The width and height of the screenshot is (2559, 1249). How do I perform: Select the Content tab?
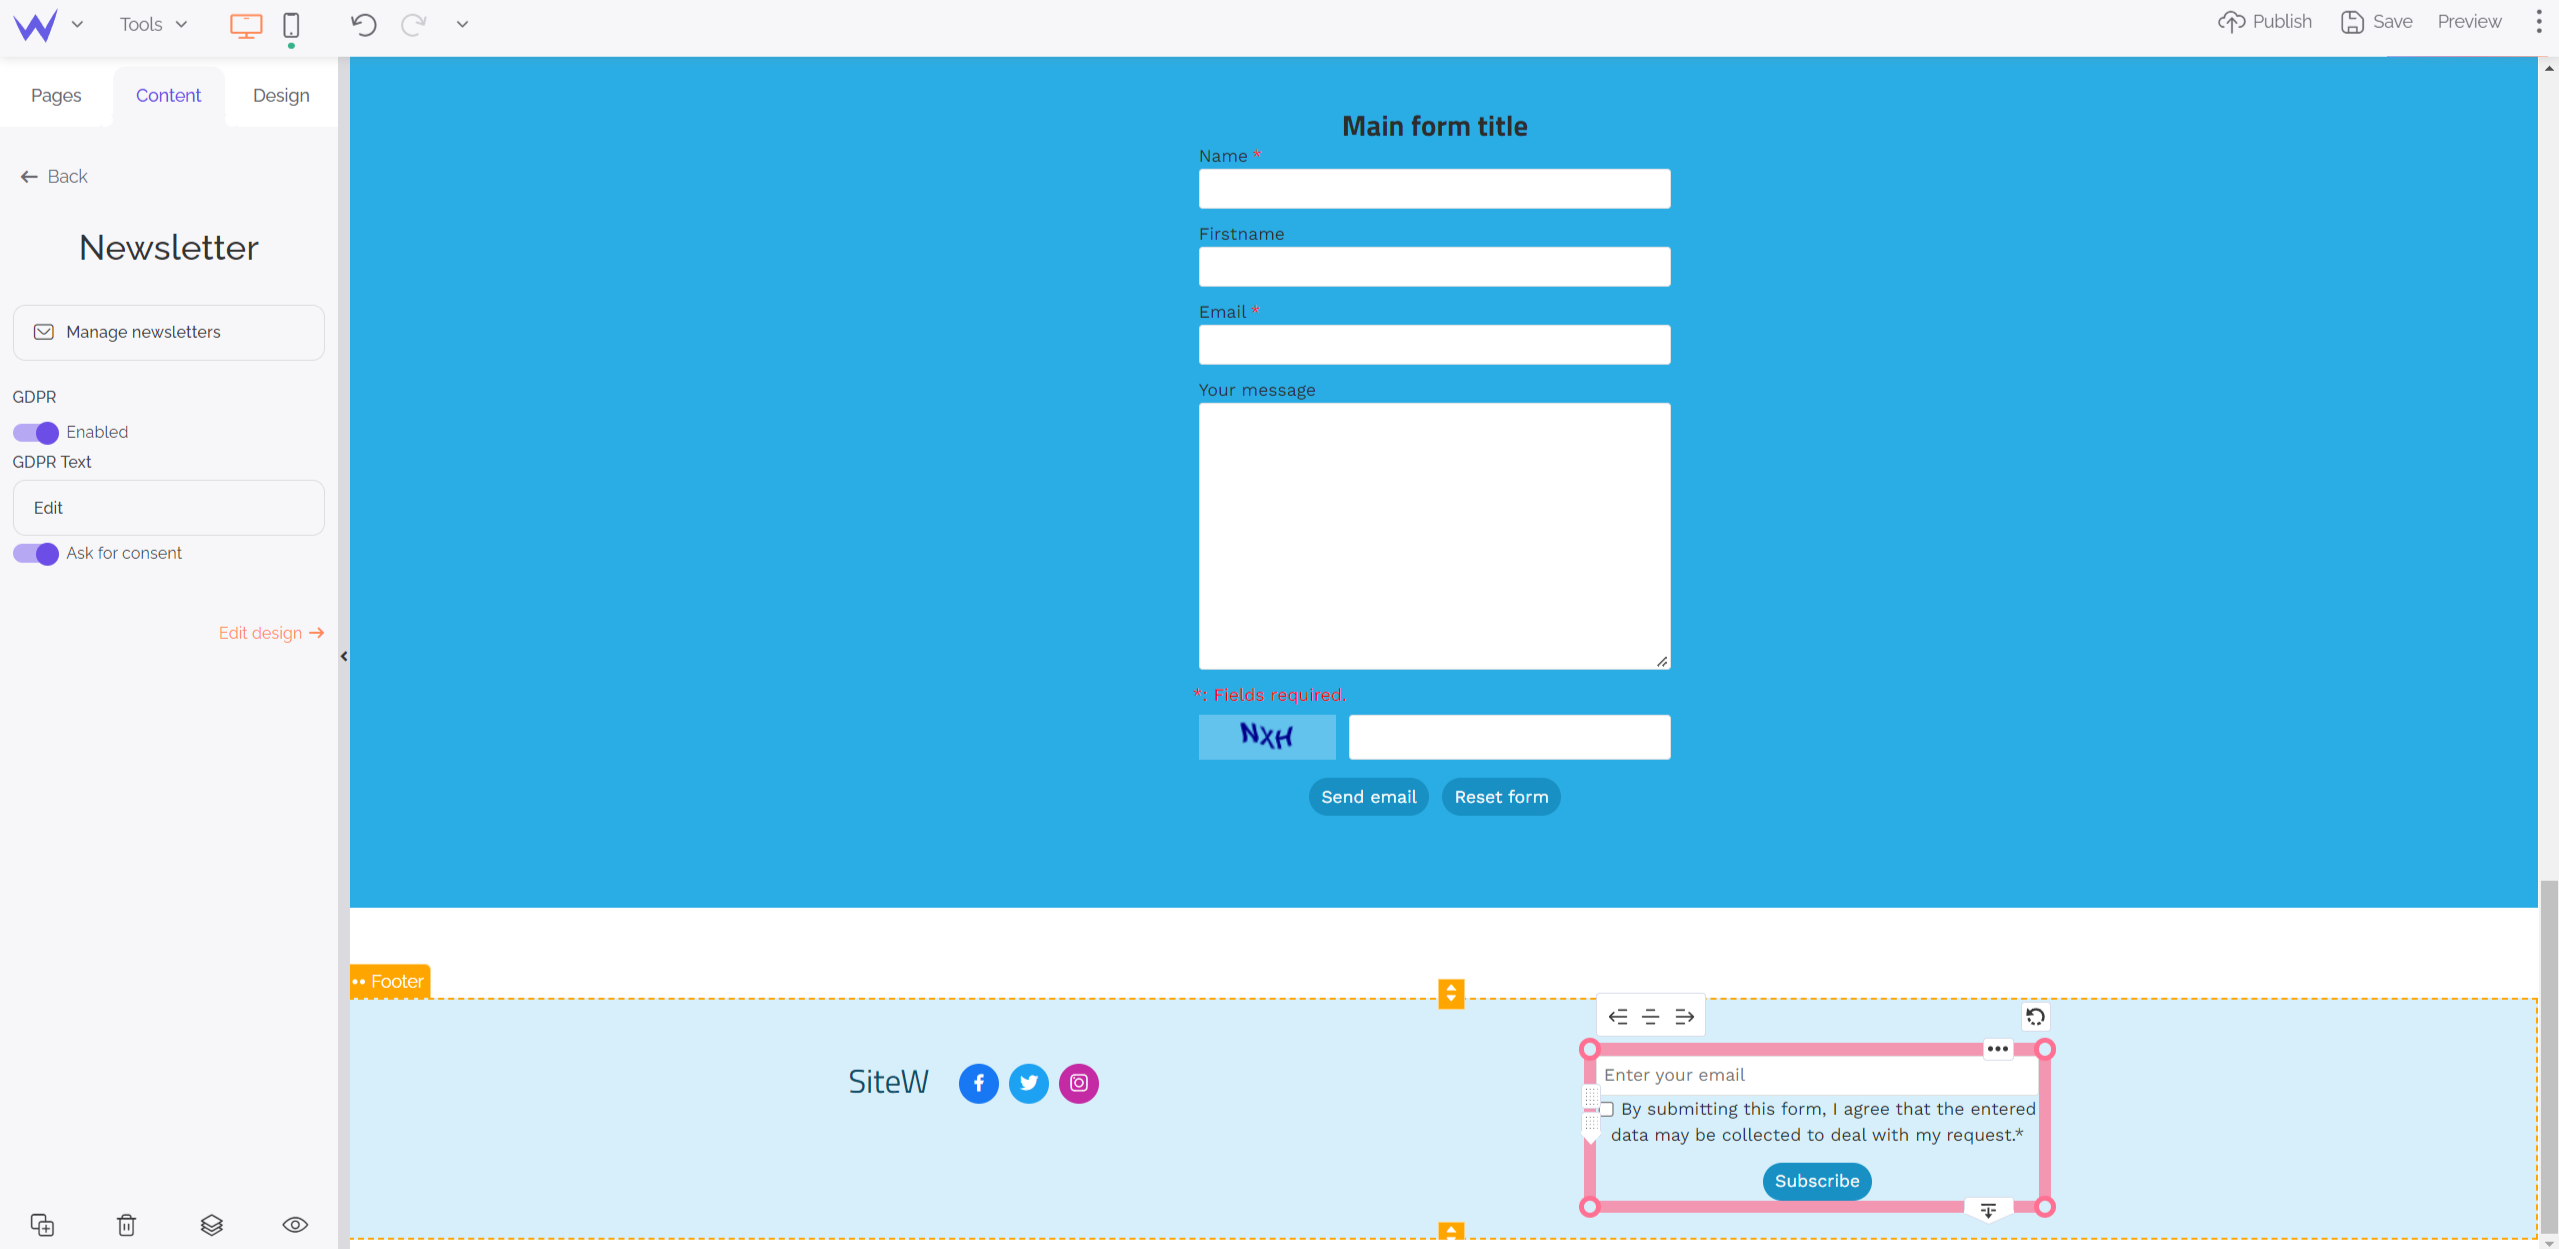tap(166, 95)
